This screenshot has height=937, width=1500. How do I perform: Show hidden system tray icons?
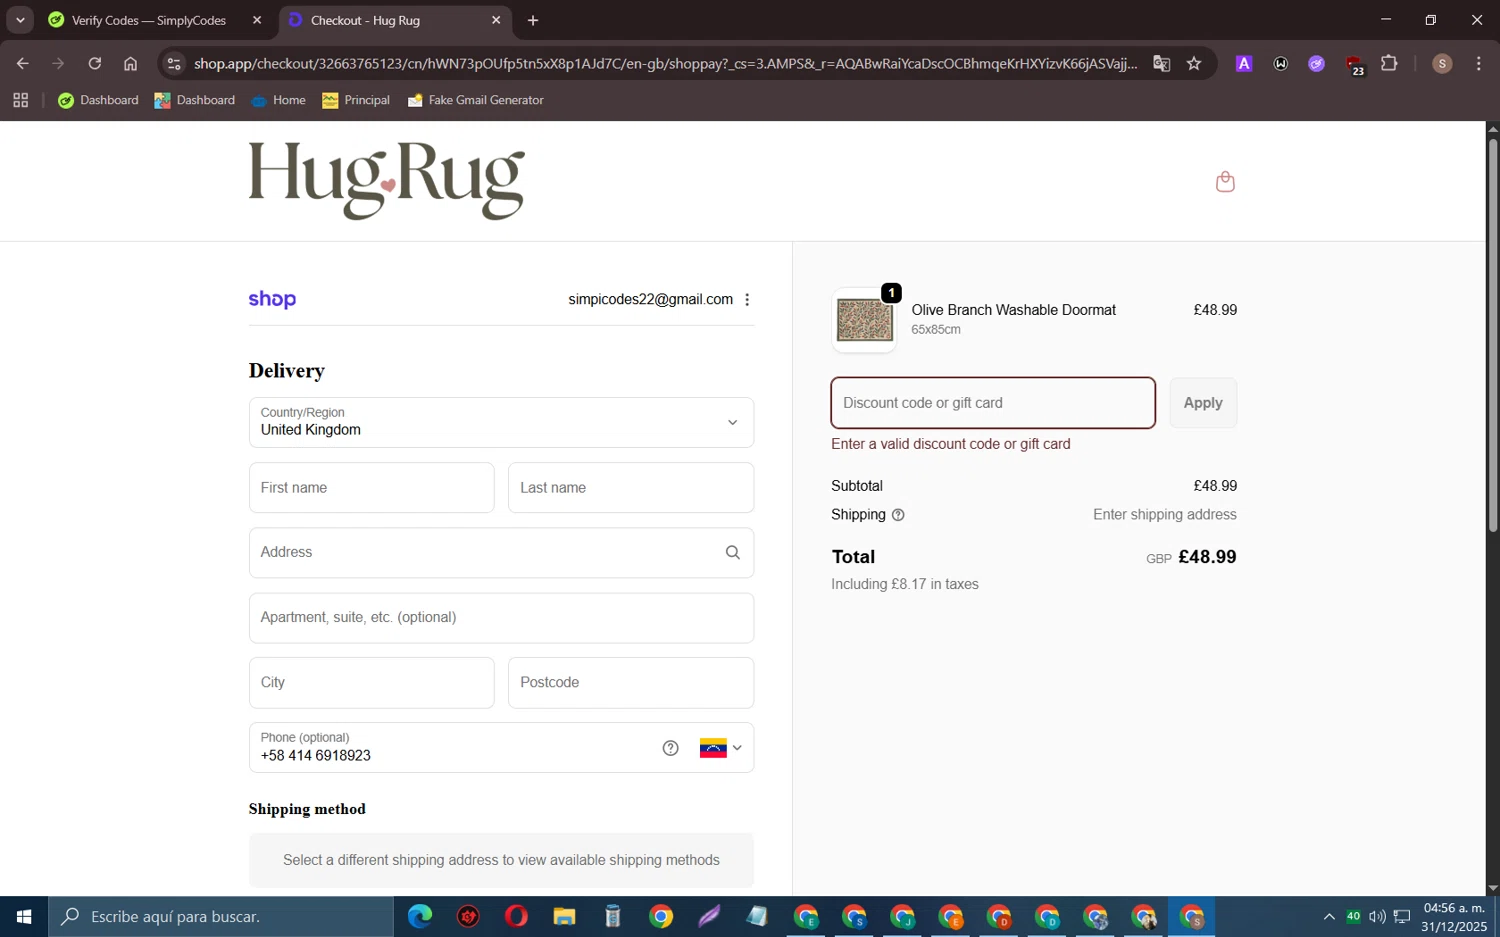(1329, 916)
